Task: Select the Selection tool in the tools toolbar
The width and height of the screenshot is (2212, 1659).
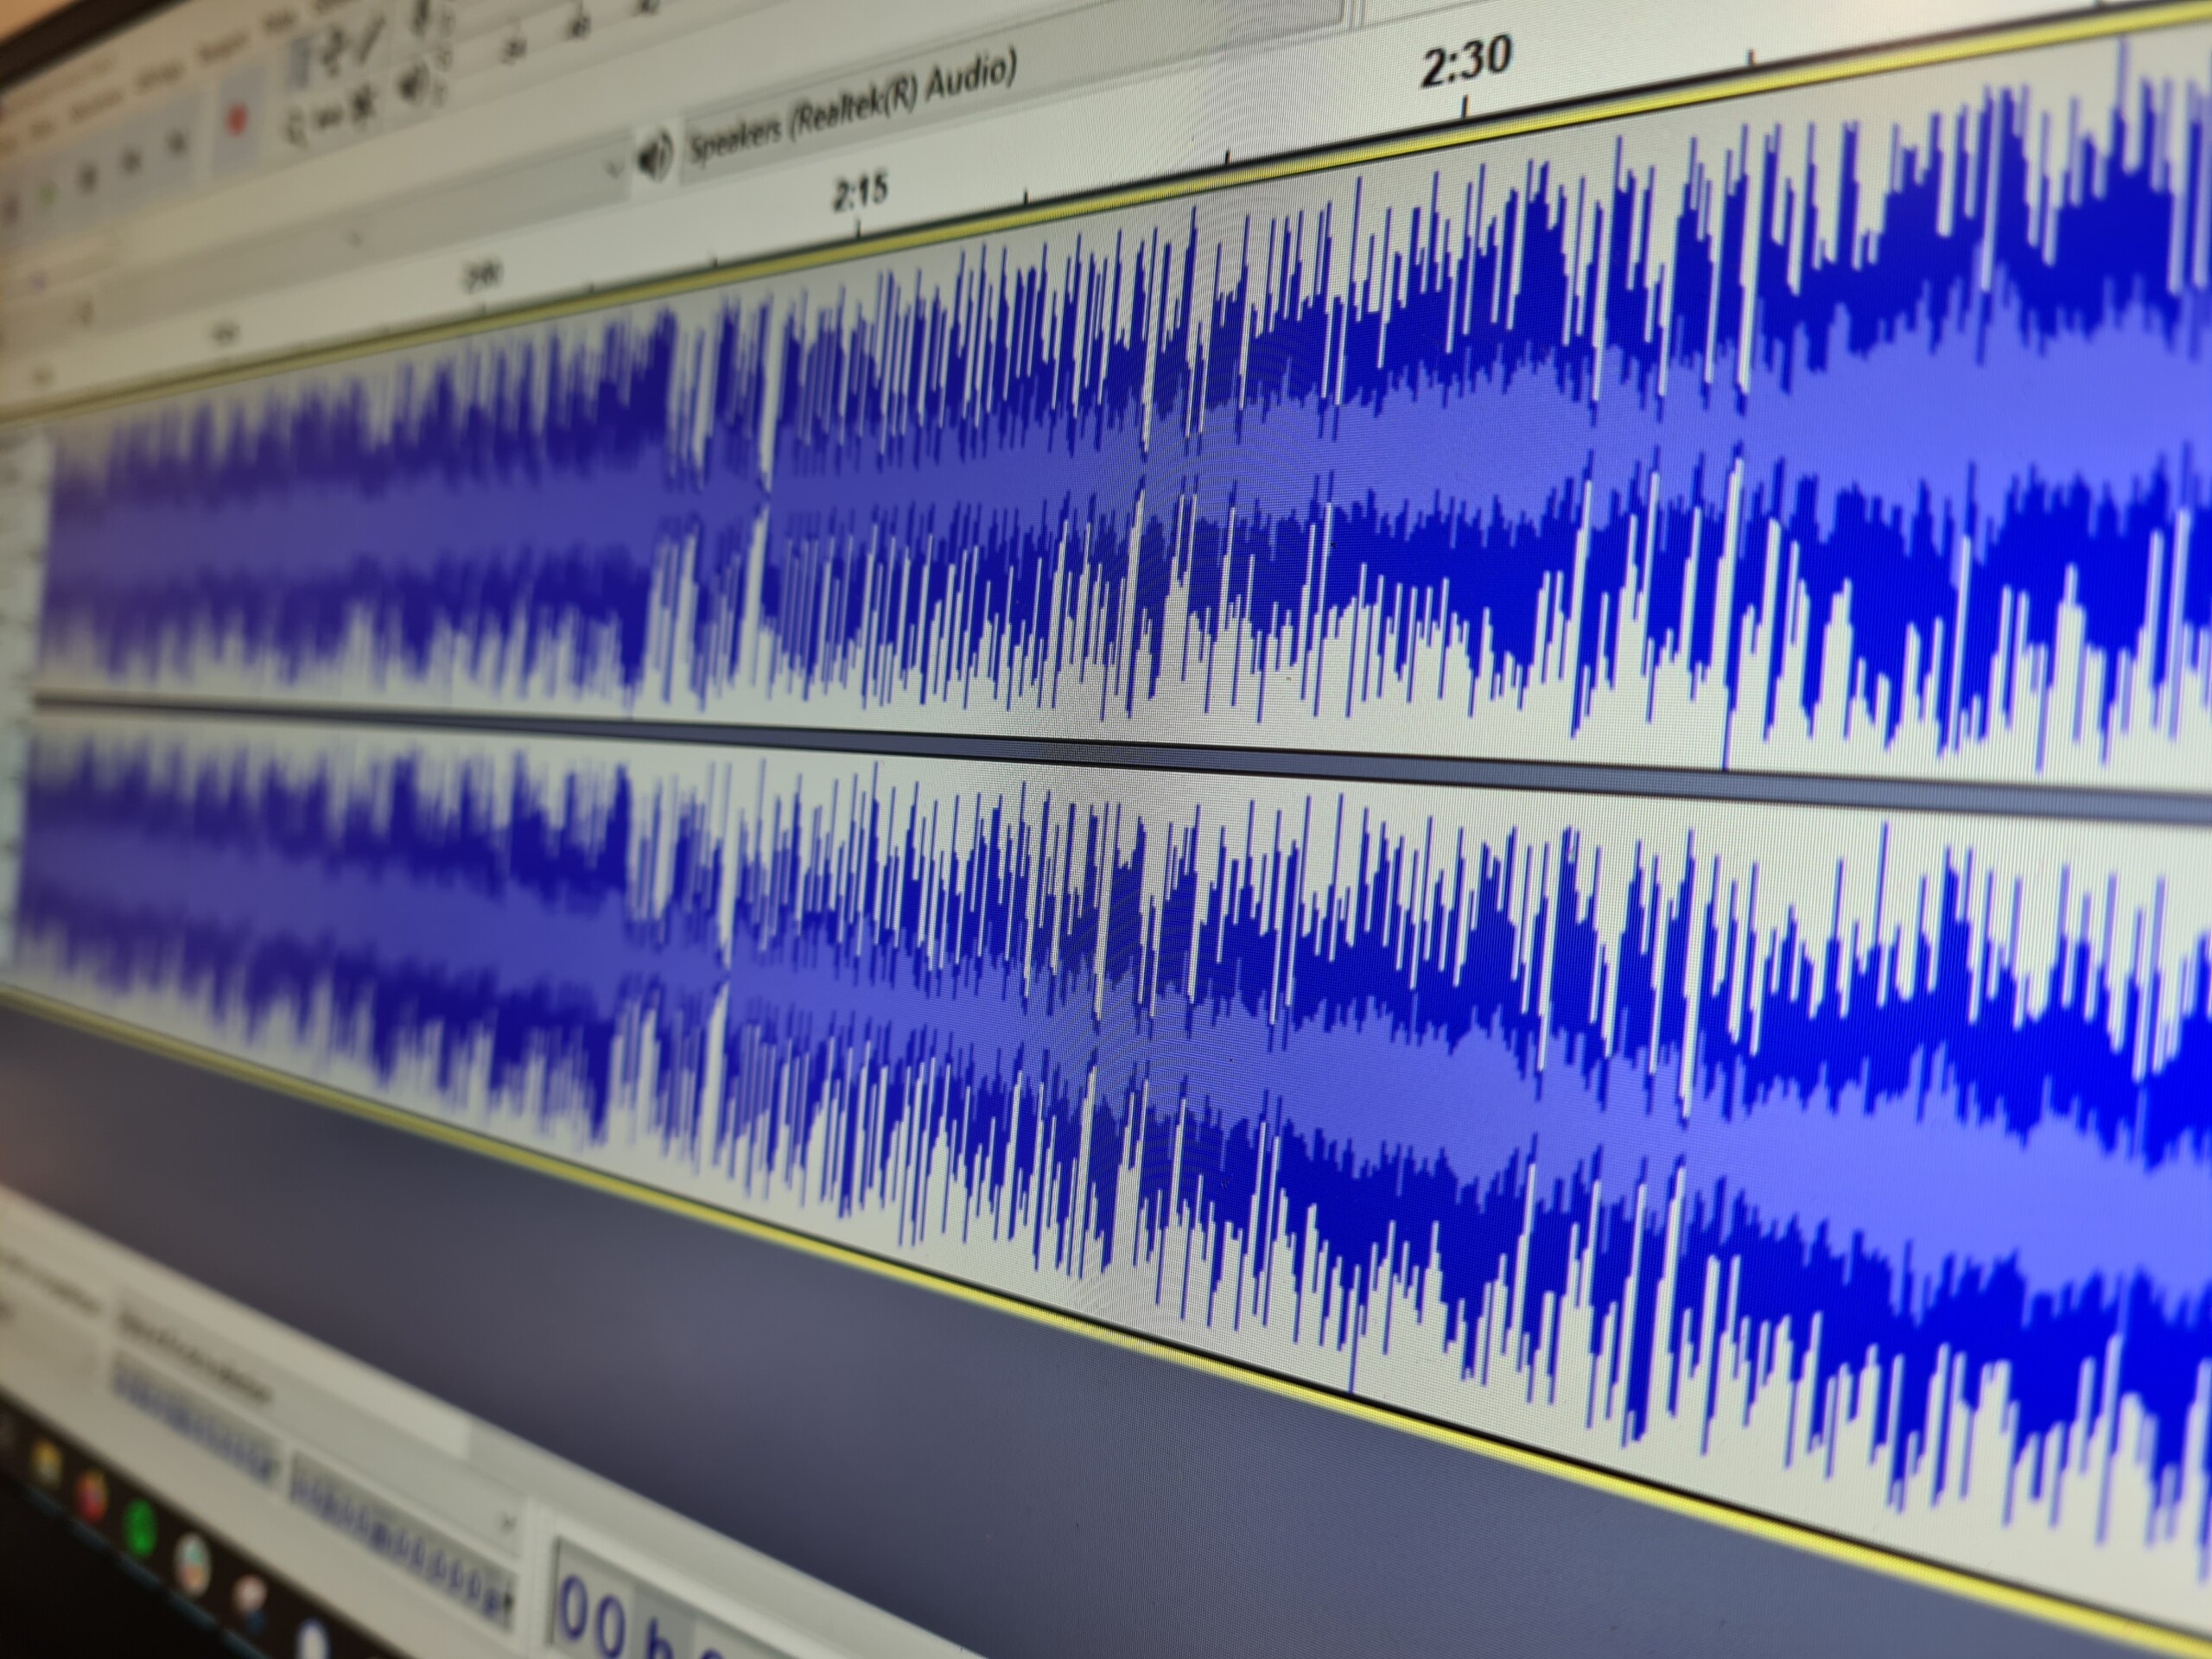Action: (x=298, y=64)
